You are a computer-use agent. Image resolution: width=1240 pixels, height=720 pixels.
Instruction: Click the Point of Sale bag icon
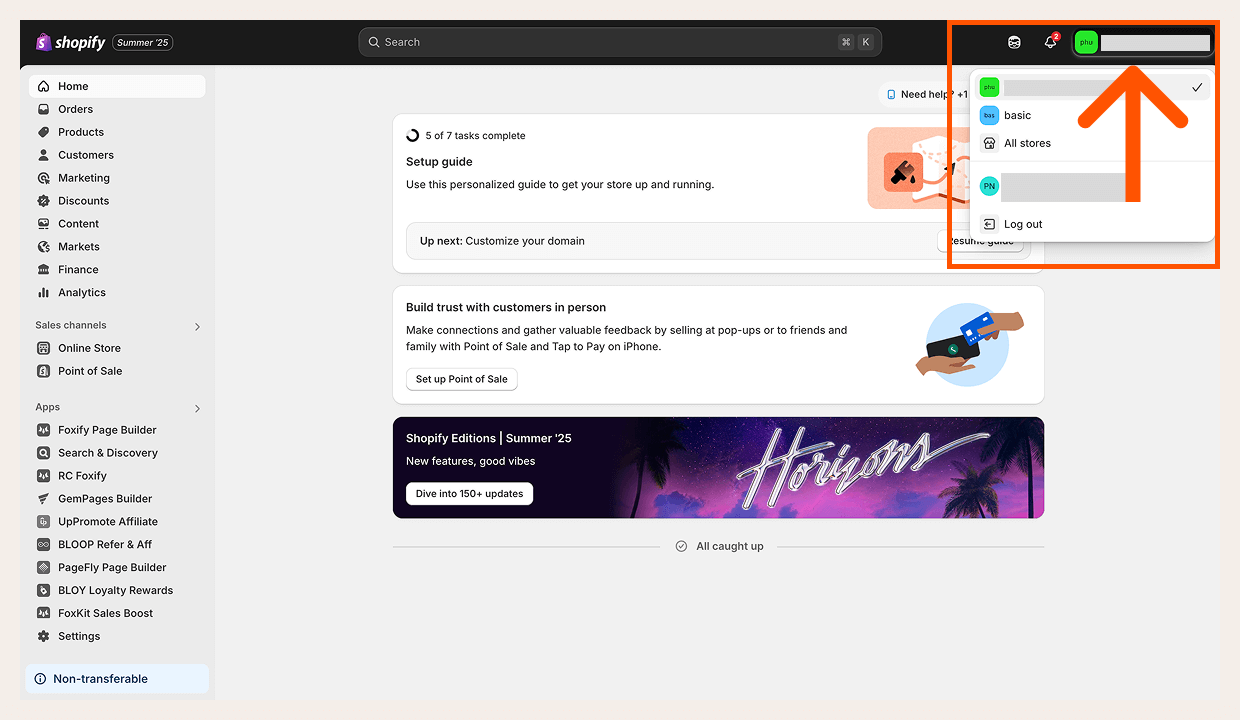point(43,371)
